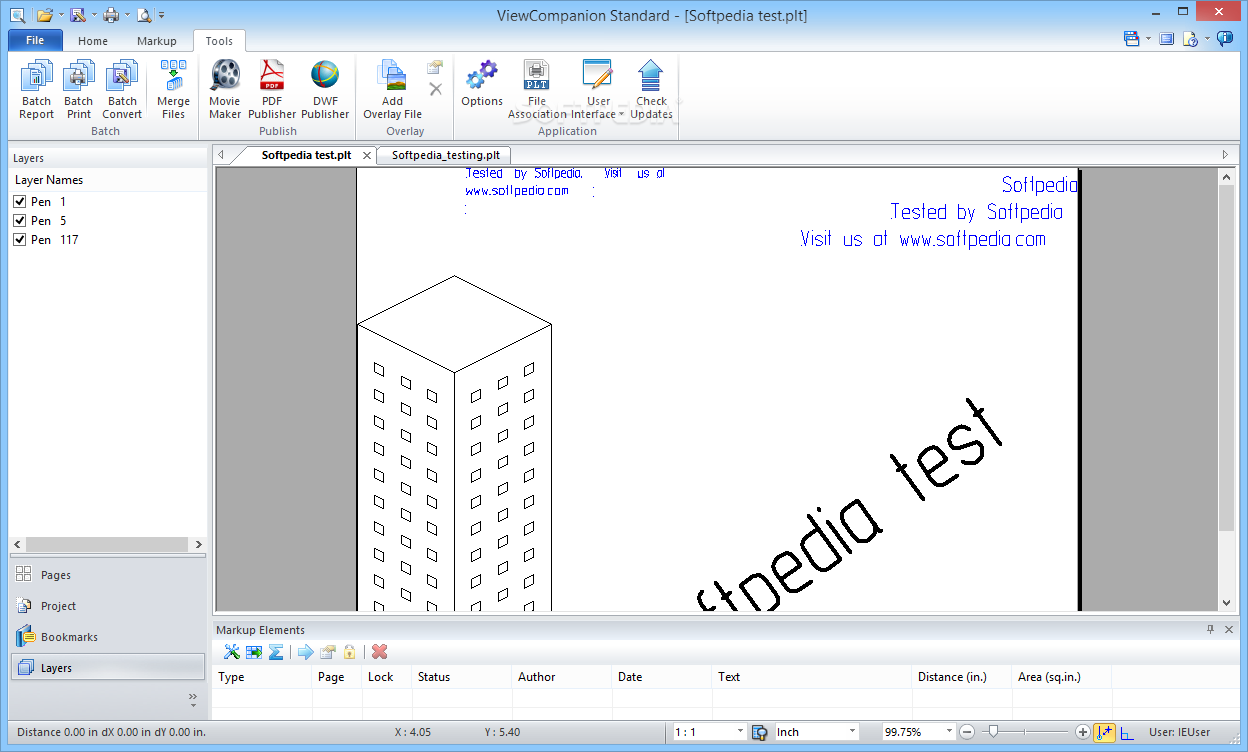Open Customize Quick Access Toolbar arrow
Screen dimensions: 1248x752
pos(162,15)
